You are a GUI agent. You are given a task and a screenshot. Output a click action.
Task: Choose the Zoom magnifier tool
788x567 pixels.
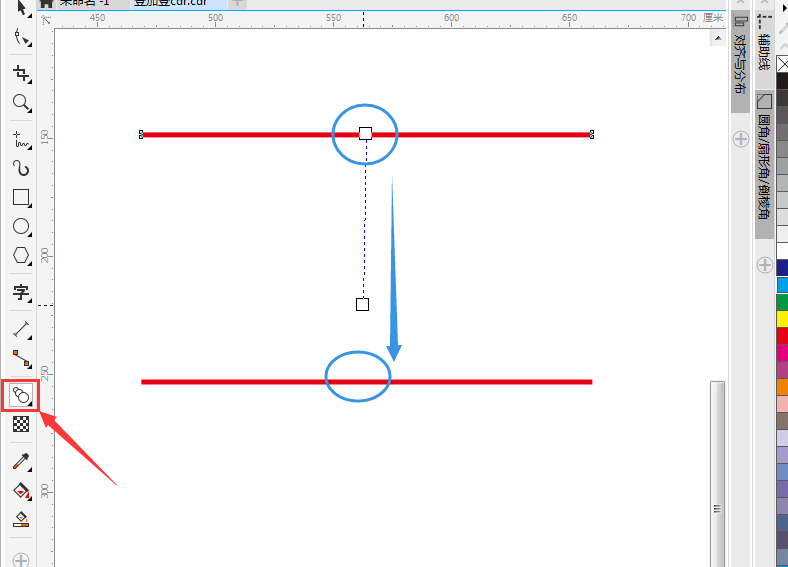(x=21, y=102)
